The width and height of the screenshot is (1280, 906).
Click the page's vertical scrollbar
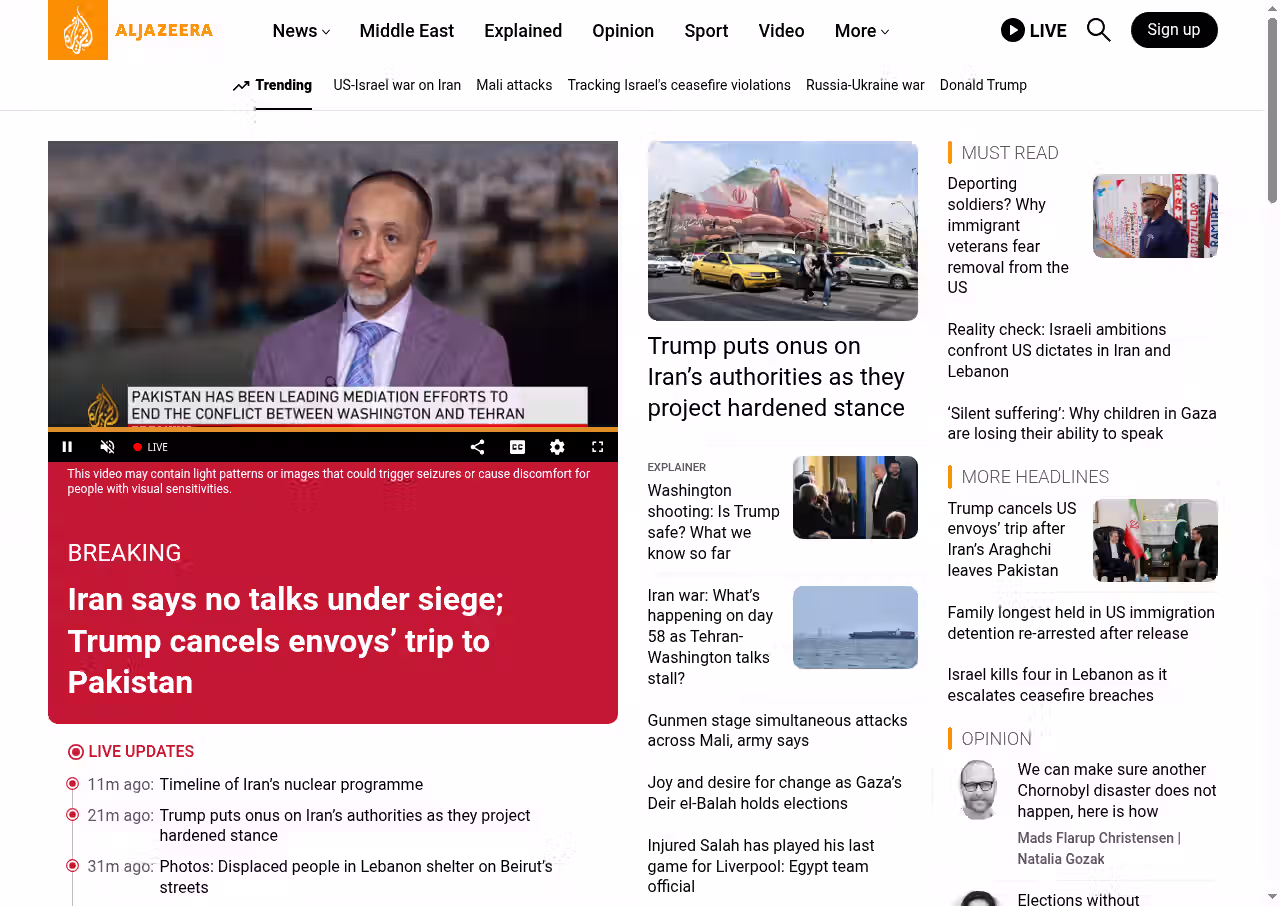[x=1272, y=110]
